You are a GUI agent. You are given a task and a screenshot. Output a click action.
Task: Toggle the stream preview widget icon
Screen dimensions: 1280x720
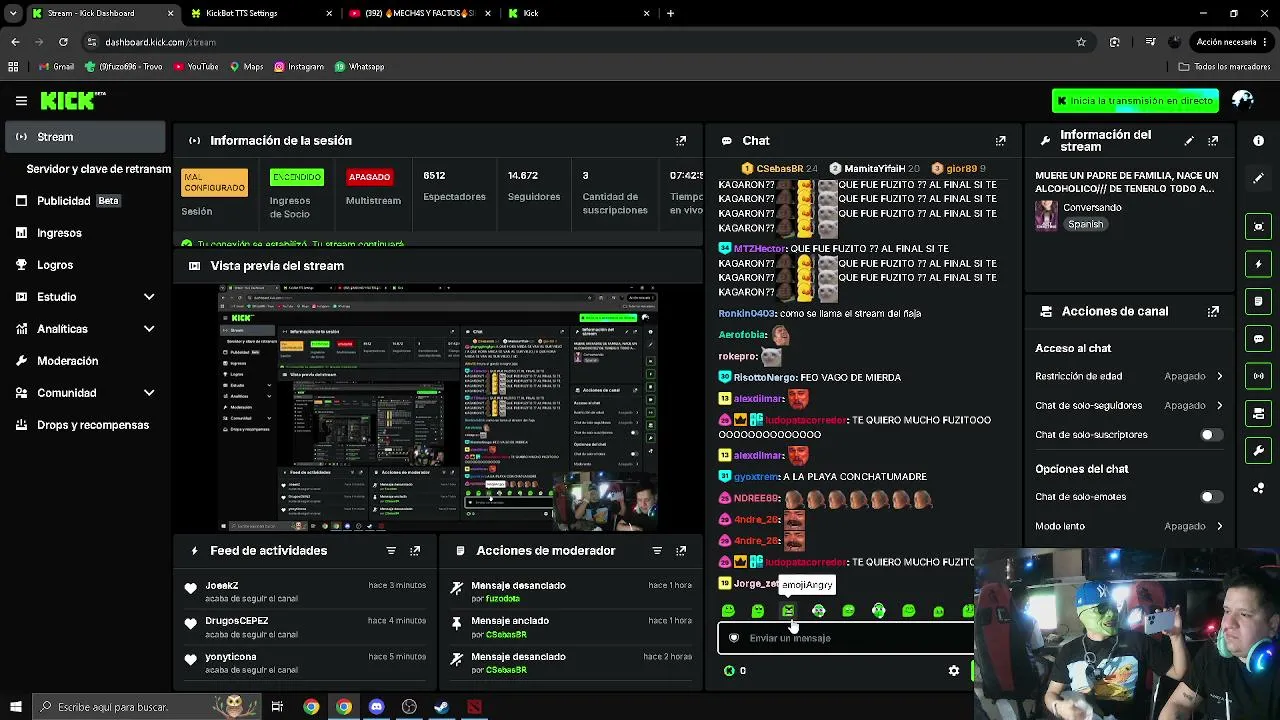(x=1259, y=226)
